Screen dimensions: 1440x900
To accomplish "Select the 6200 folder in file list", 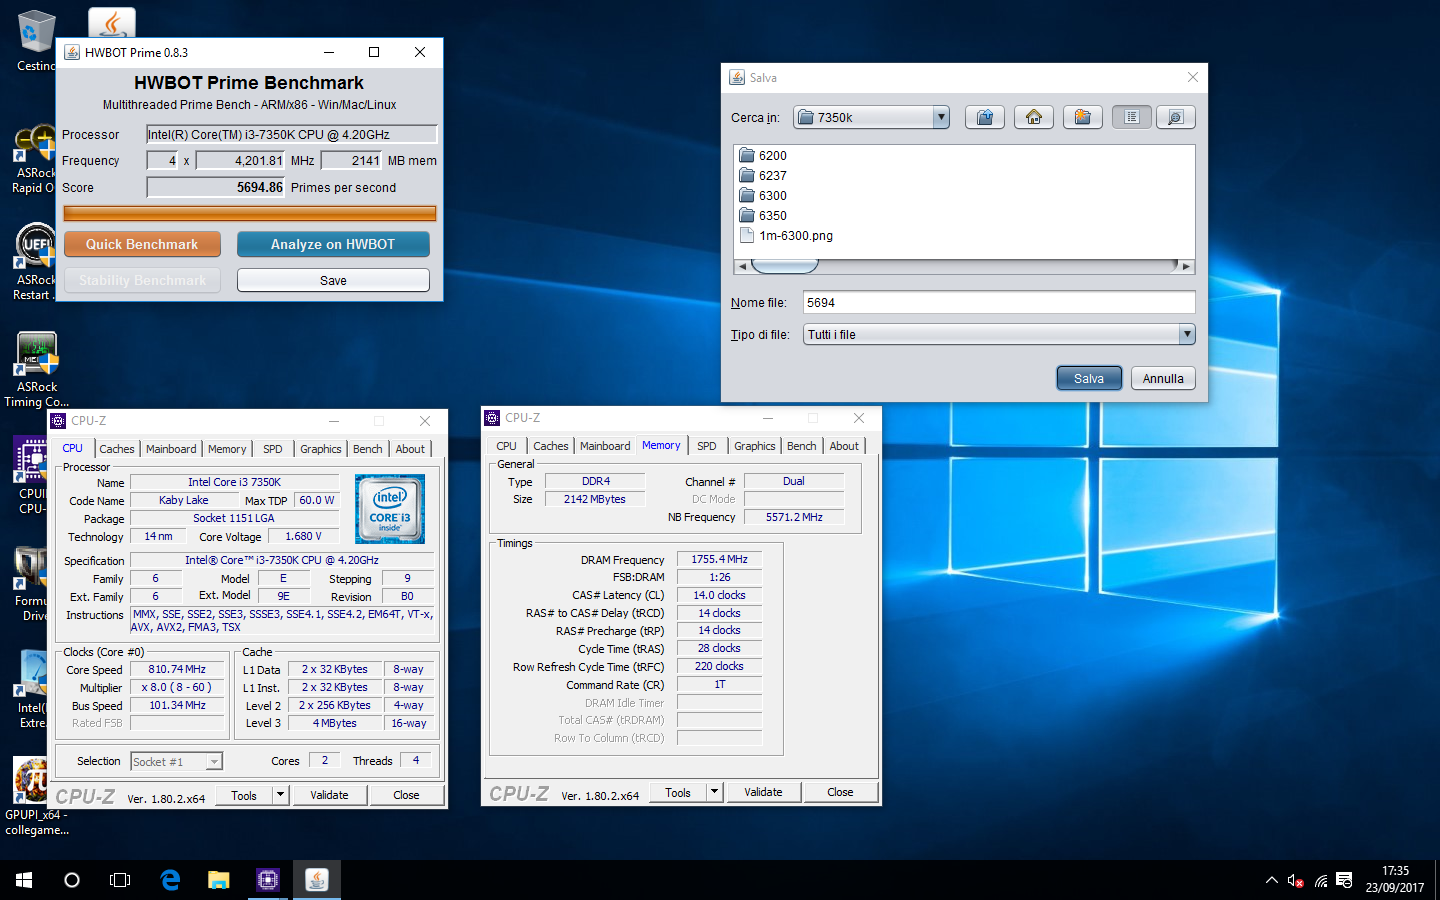I will pos(763,156).
